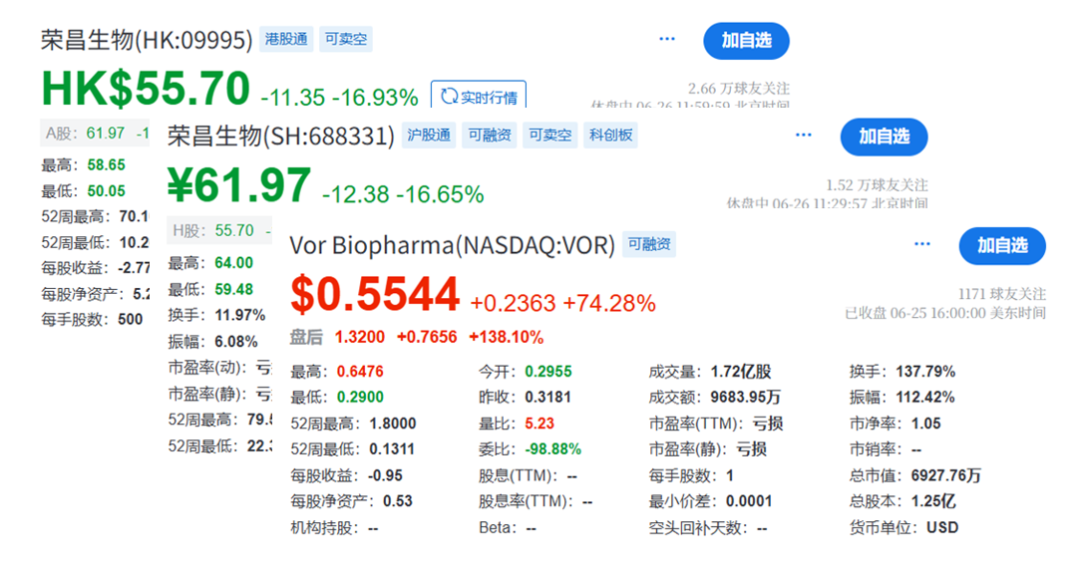Image resolution: width=1080 pixels, height=574 pixels.
Task: Click 每手股数 500 value
Action: (130, 319)
